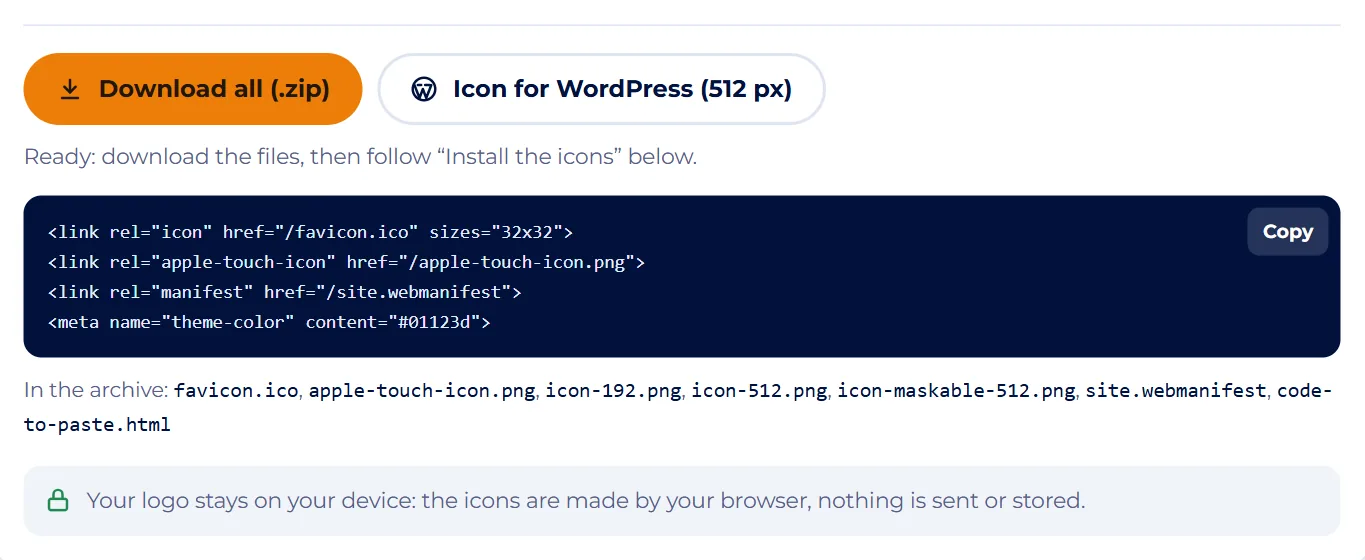Copy the HTML code snippet

[x=1287, y=231]
